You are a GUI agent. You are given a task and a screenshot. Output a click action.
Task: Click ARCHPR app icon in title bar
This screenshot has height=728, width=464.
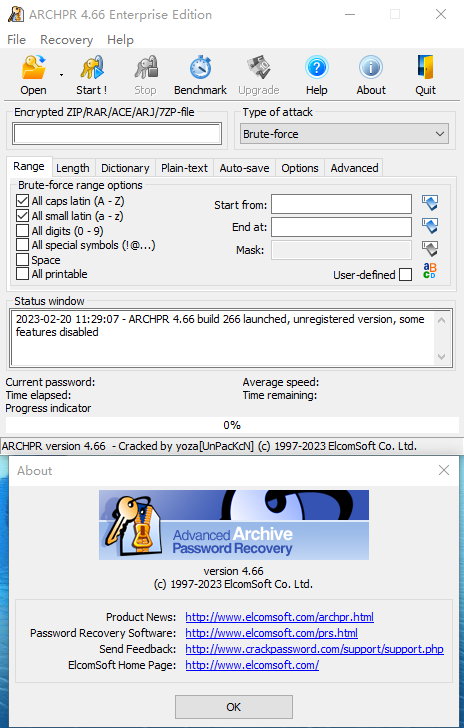(15, 14)
